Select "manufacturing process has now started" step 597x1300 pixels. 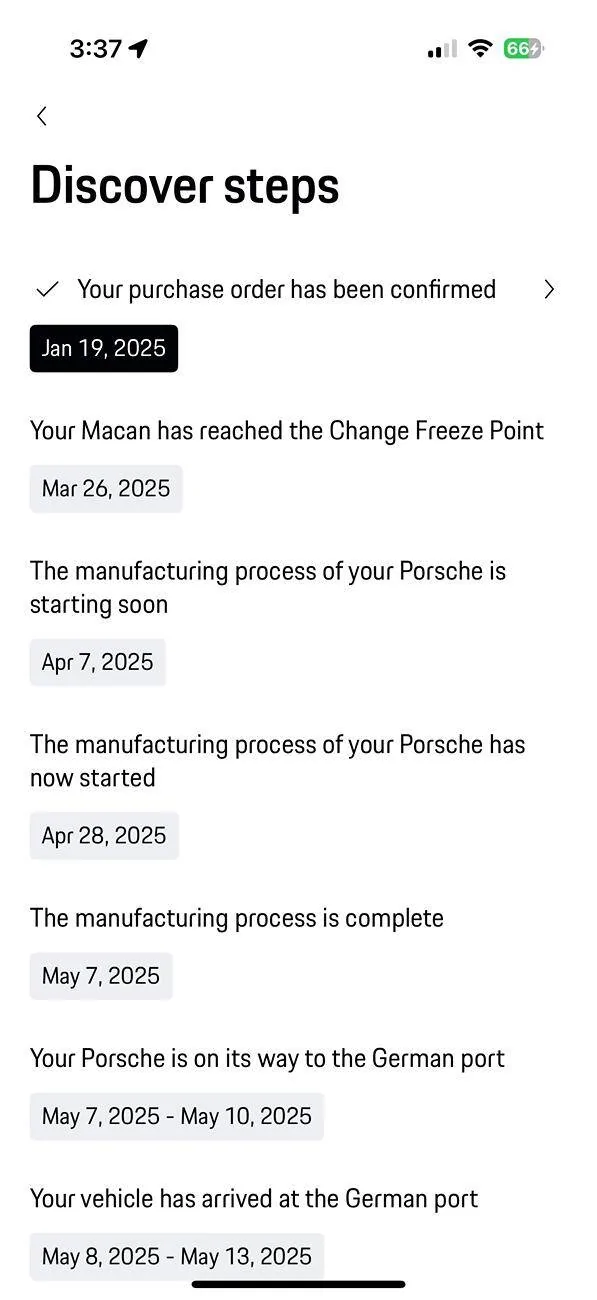coord(277,761)
